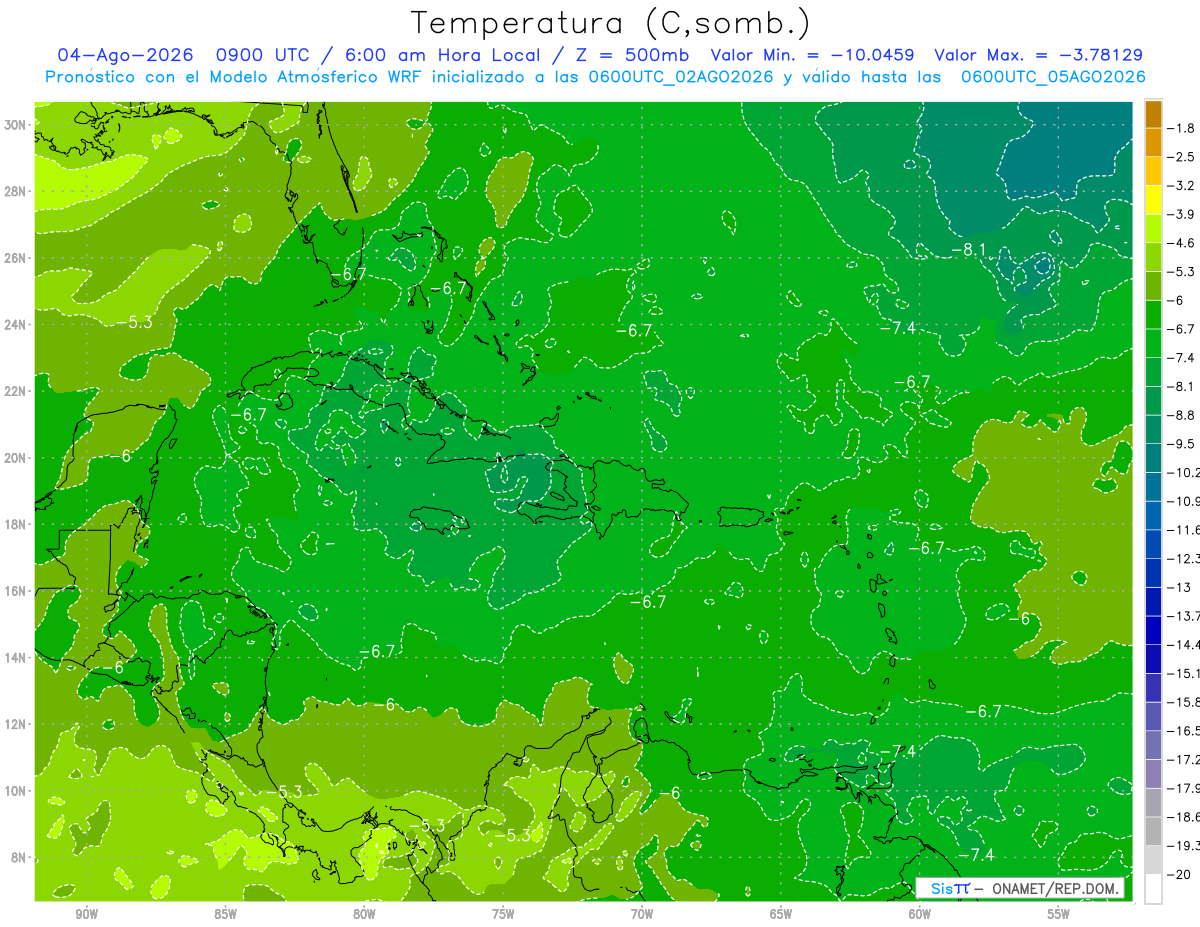Screen dimensions: 1200x927
Task: Click the '0600UTC_02AGO2026' initialization time
Action: coord(681,77)
